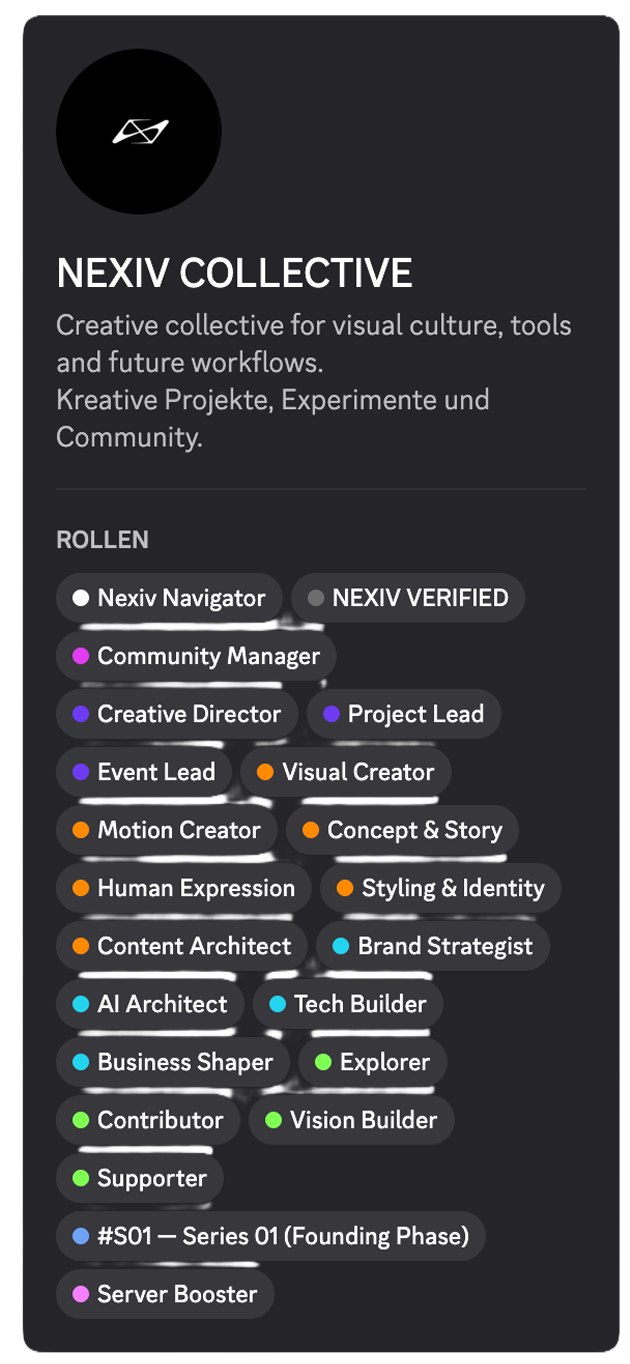The width and height of the screenshot is (630, 1364).
Task: Select the Event Lead role tag
Action: click(x=144, y=772)
